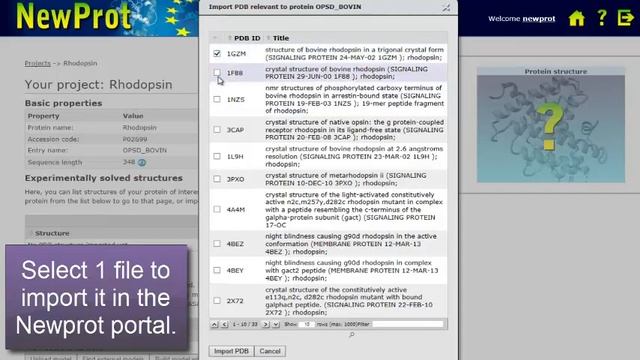Uncheck the 1GZM checkbox
Image resolution: width=640 pixels, height=360 pixels.
coord(217,53)
